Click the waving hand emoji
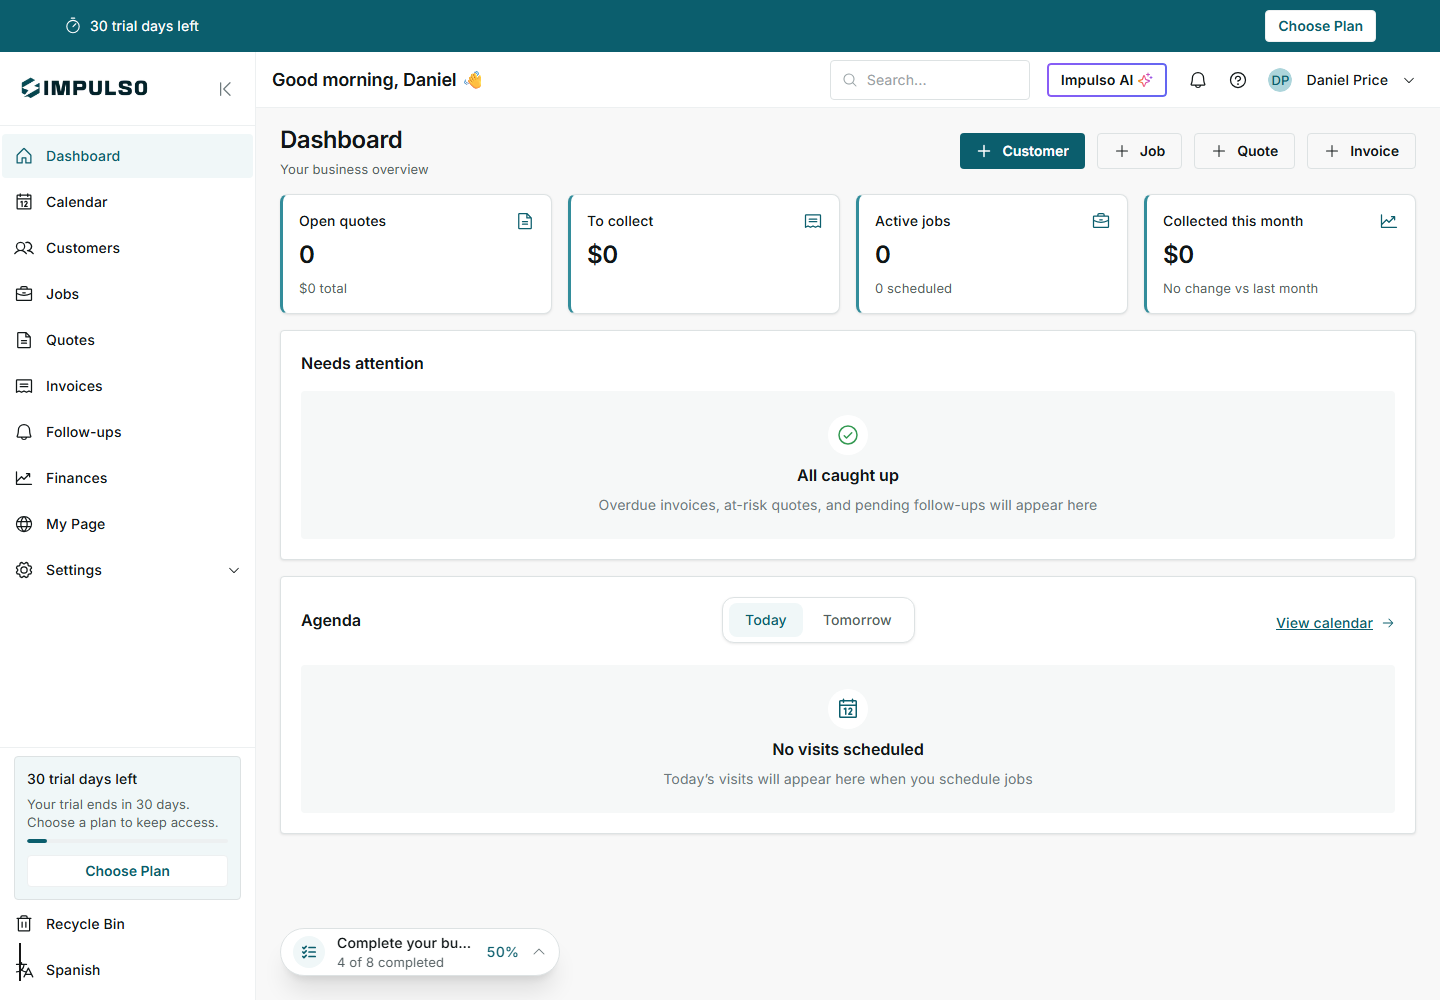1440x1000 pixels. (x=473, y=80)
